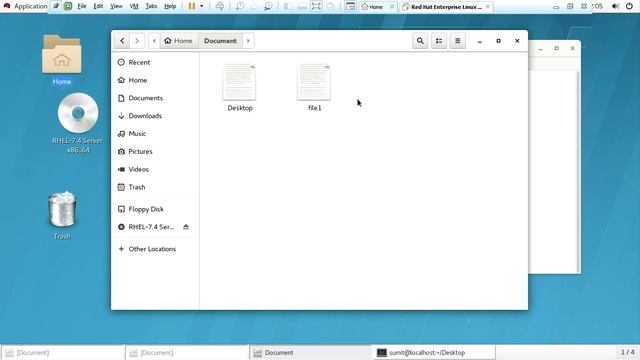Viewport: 640px width, 360px height.
Task: Select the Desktop file icon
Action: (240, 87)
